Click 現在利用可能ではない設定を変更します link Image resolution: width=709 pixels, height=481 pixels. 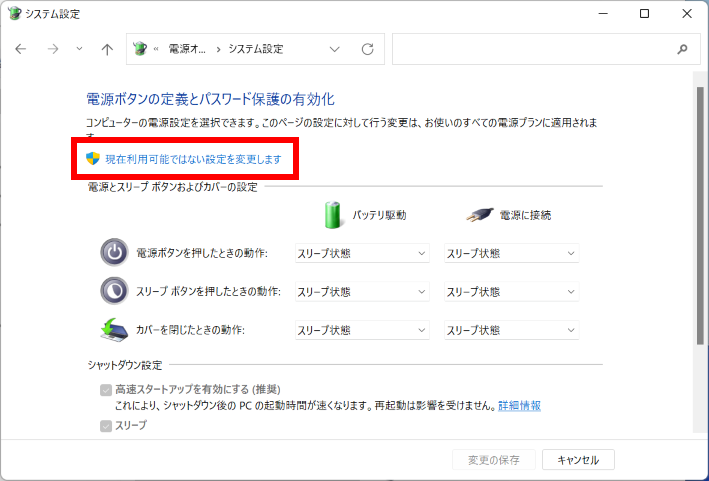click(x=193, y=159)
